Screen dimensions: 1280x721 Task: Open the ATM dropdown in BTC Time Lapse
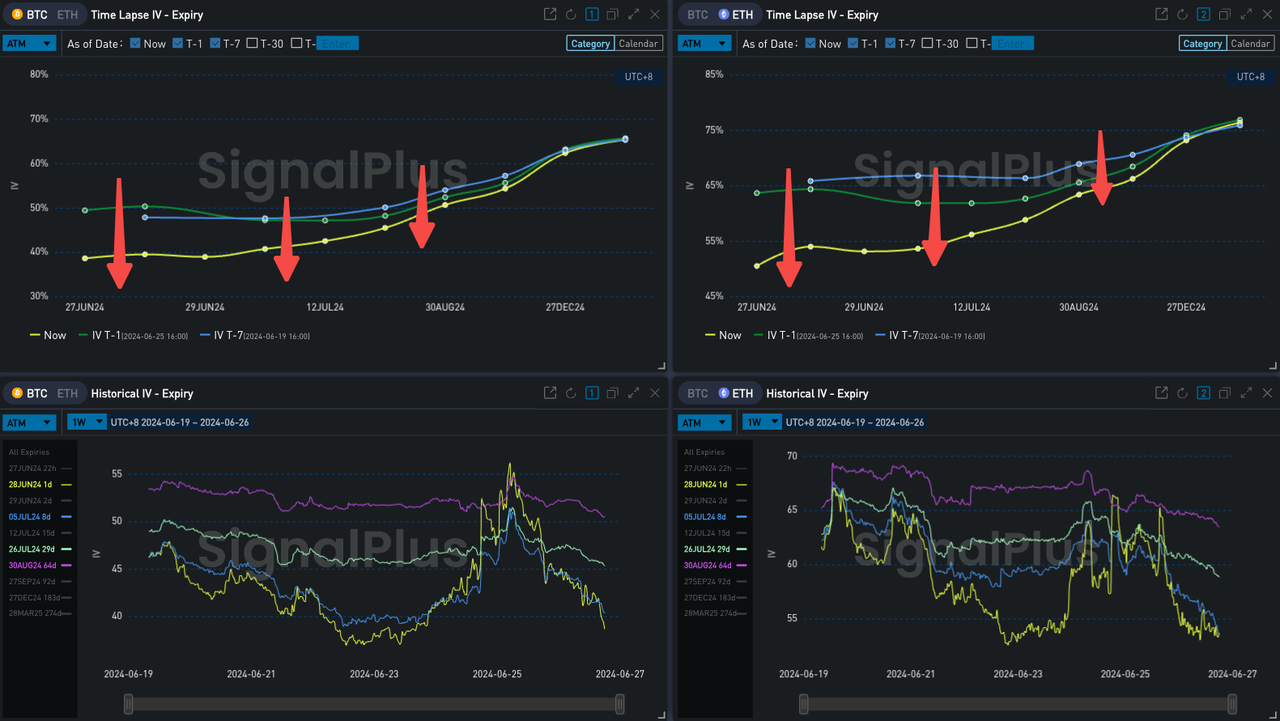(x=29, y=43)
